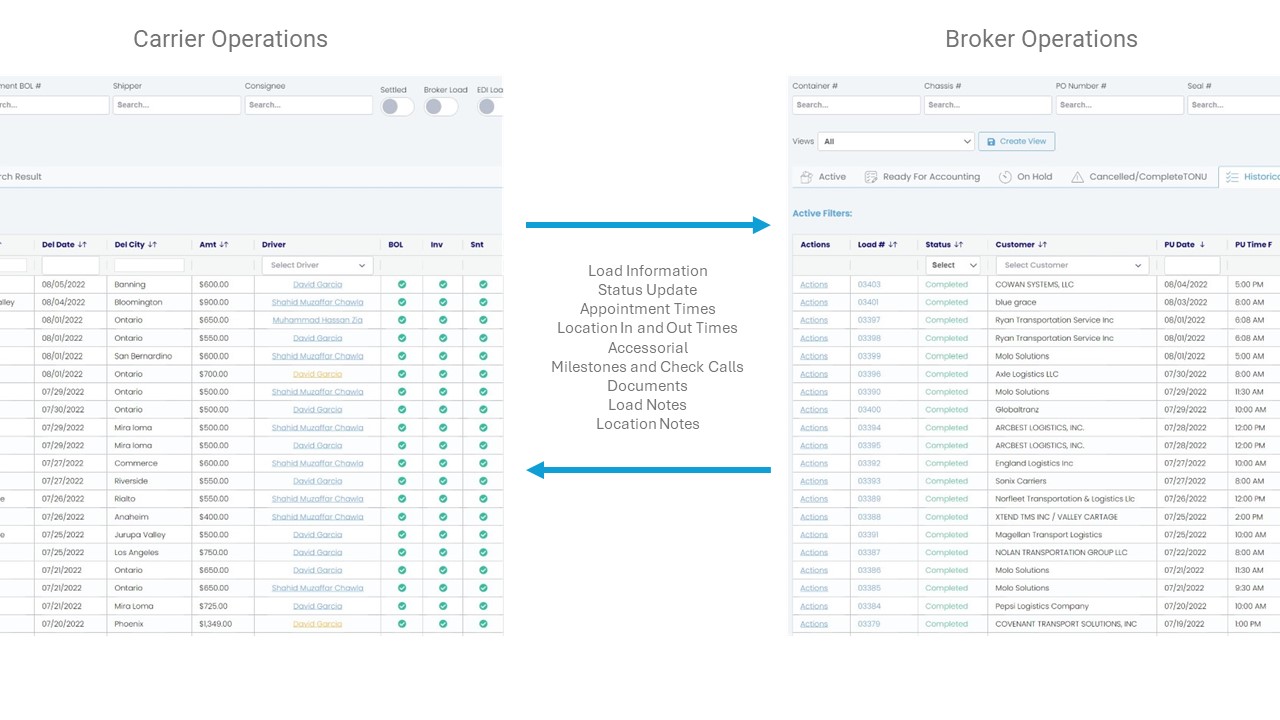Sort broker table by Status arrows
Viewport: 1280px width, 720px height.
tap(959, 245)
